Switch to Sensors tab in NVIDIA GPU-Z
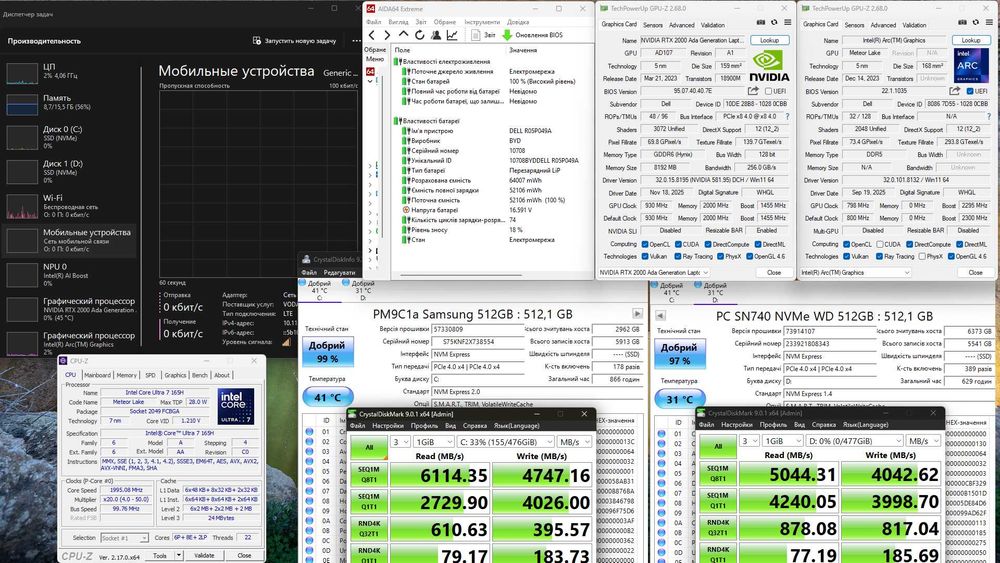 point(652,25)
